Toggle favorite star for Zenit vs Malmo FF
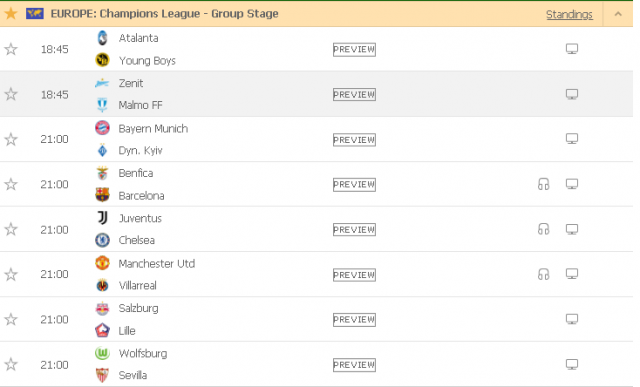640x387 pixels. click(x=11, y=94)
